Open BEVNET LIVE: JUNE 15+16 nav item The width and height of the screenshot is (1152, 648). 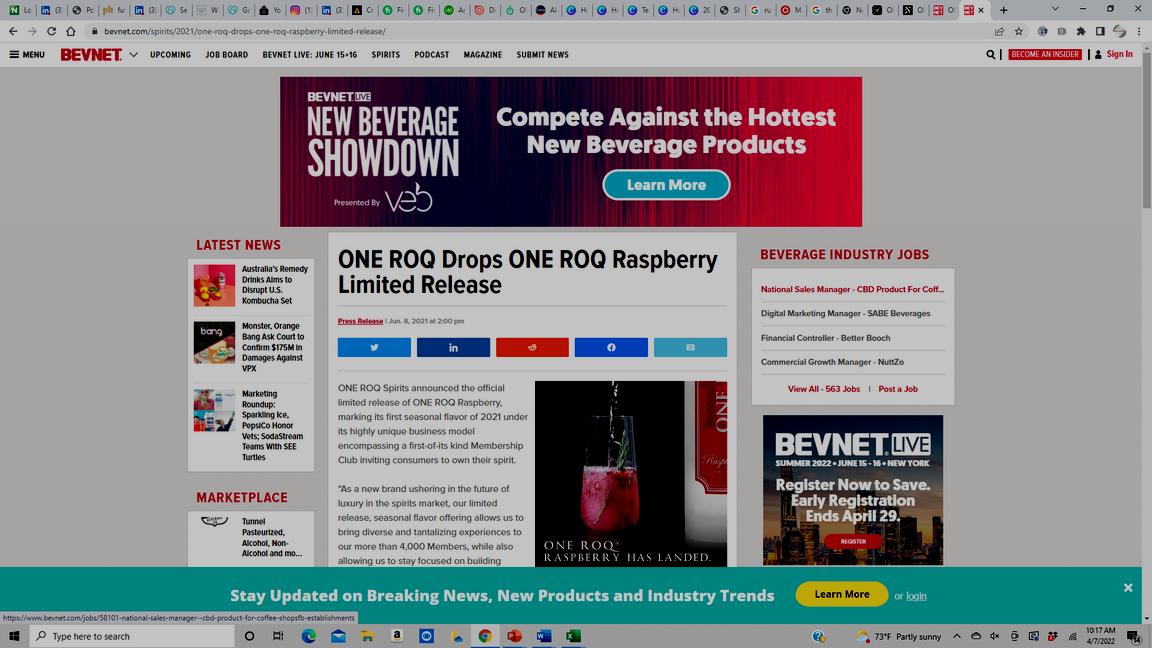click(309, 54)
